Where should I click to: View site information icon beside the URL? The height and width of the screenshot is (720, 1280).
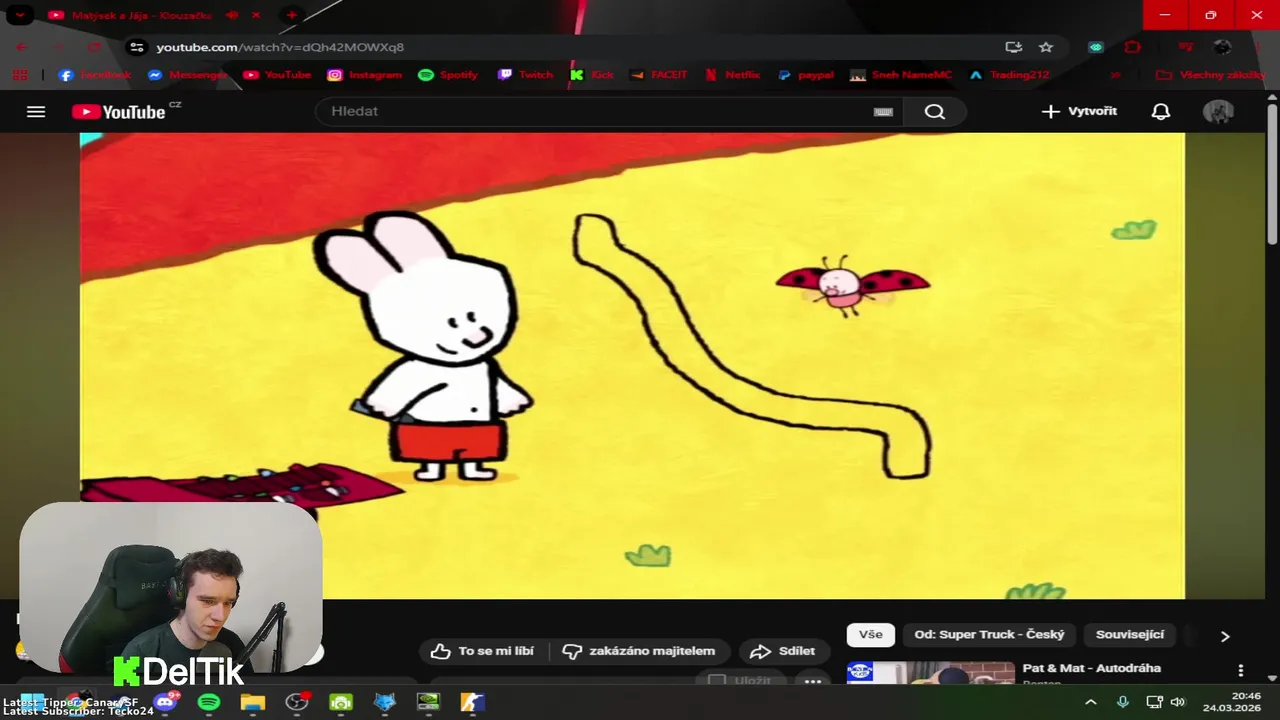138,47
